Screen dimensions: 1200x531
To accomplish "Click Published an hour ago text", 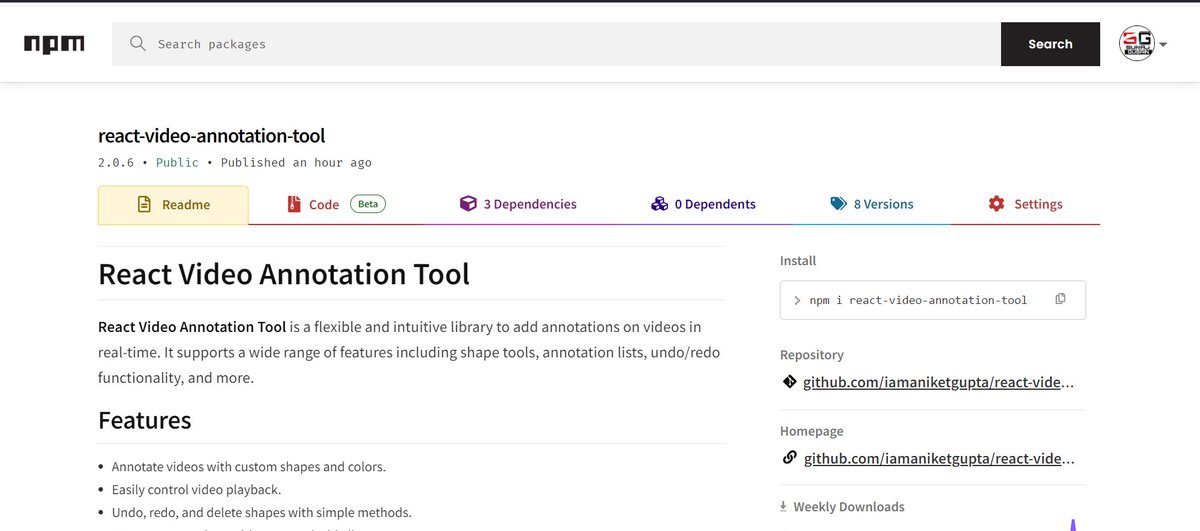I will [x=296, y=163].
